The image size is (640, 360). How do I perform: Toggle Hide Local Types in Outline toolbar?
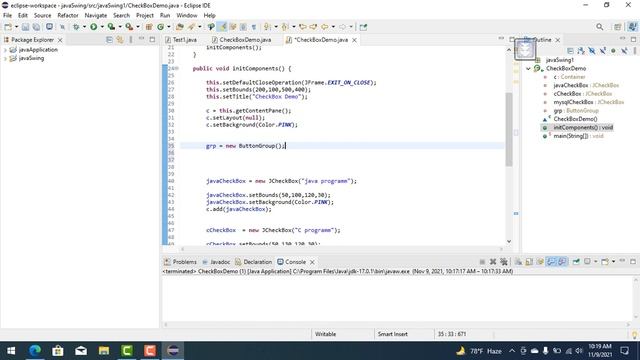coord(624,51)
